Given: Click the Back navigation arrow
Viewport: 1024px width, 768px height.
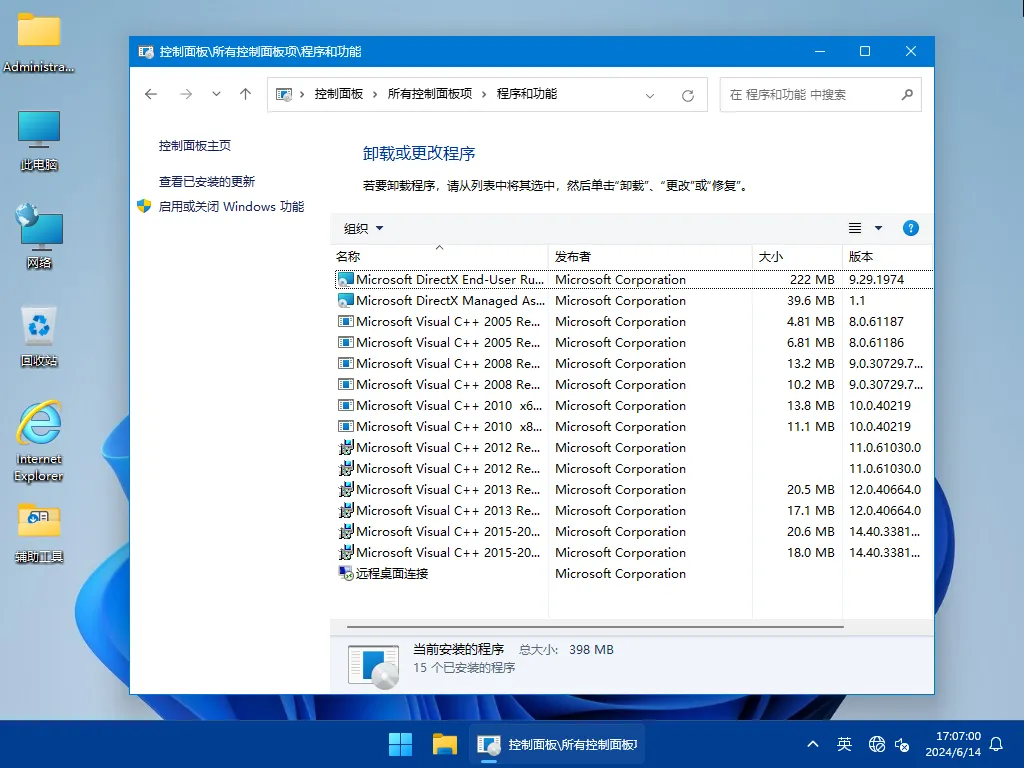Looking at the screenshot, I should point(151,94).
